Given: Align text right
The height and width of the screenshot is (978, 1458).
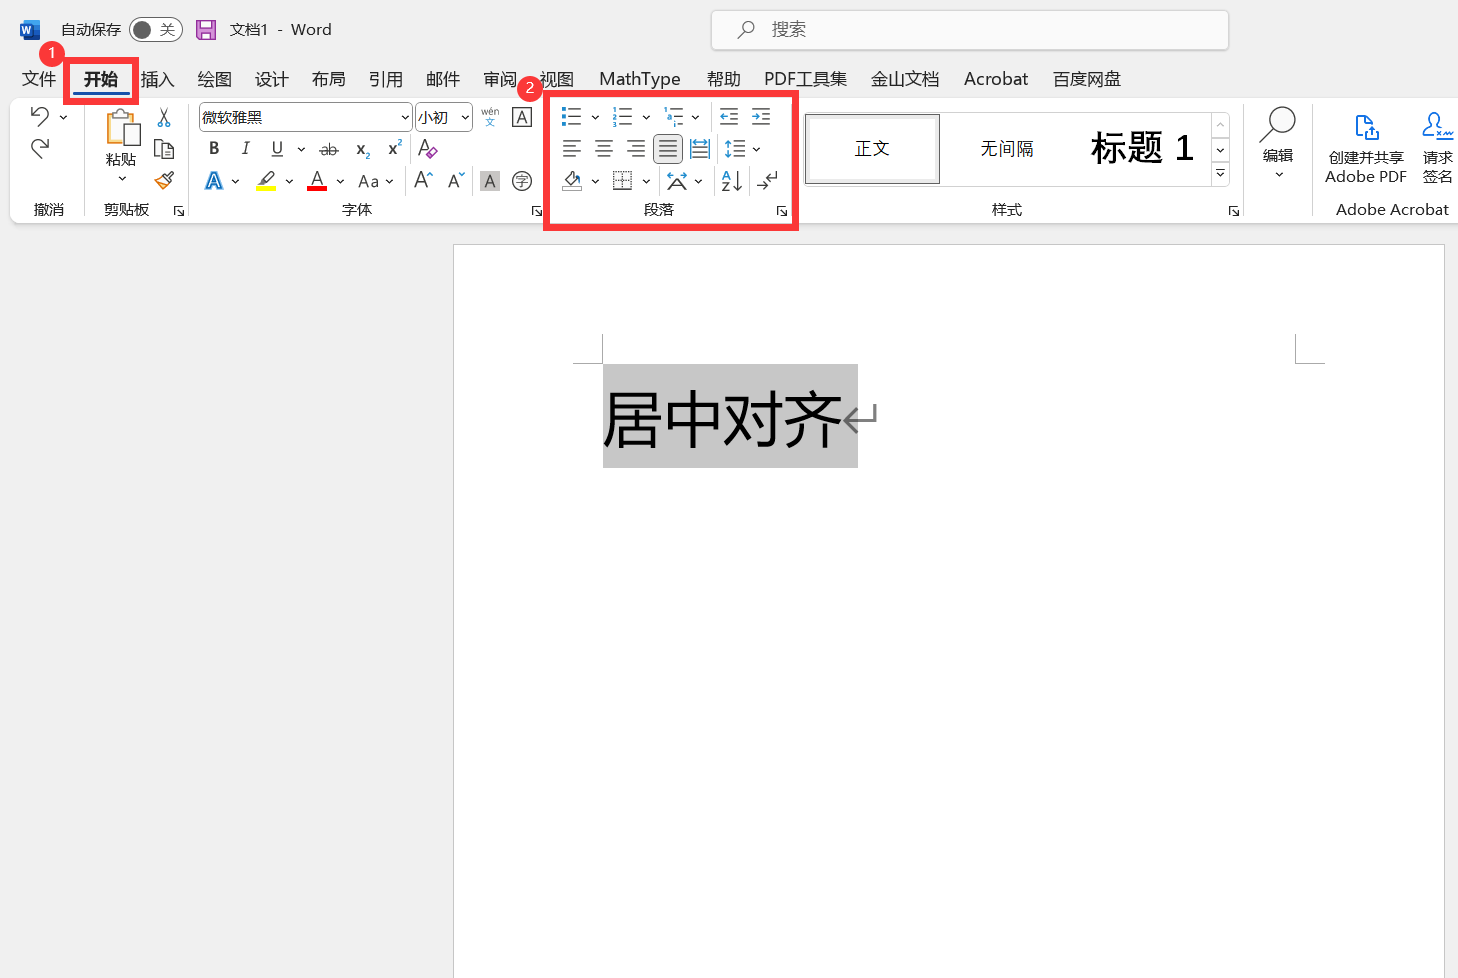Looking at the screenshot, I should pyautogui.click(x=636, y=149).
